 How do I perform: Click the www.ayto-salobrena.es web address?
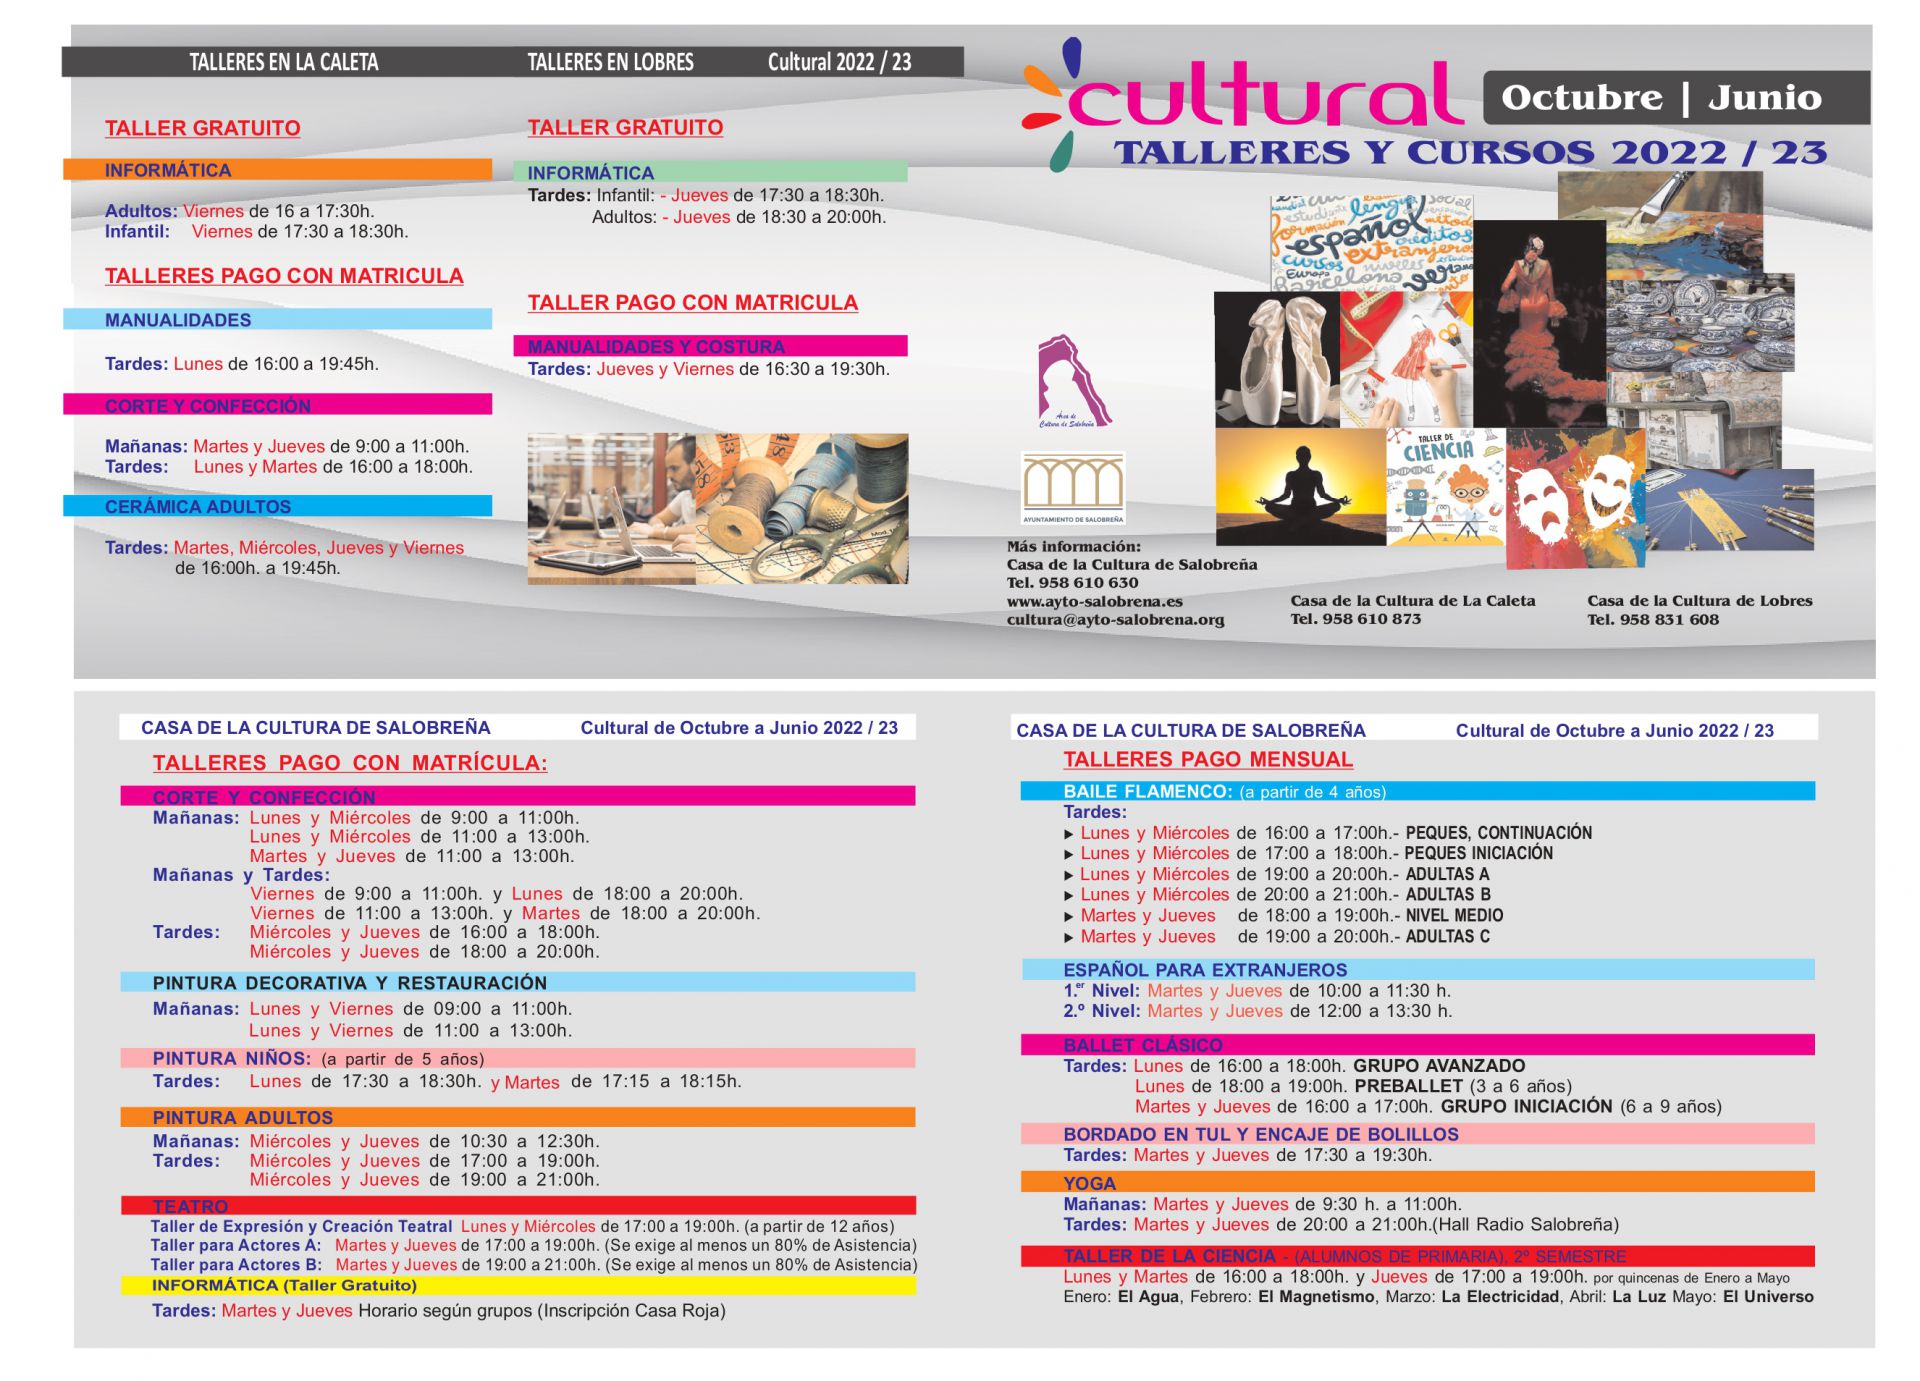pyautogui.click(x=1094, y=601)
